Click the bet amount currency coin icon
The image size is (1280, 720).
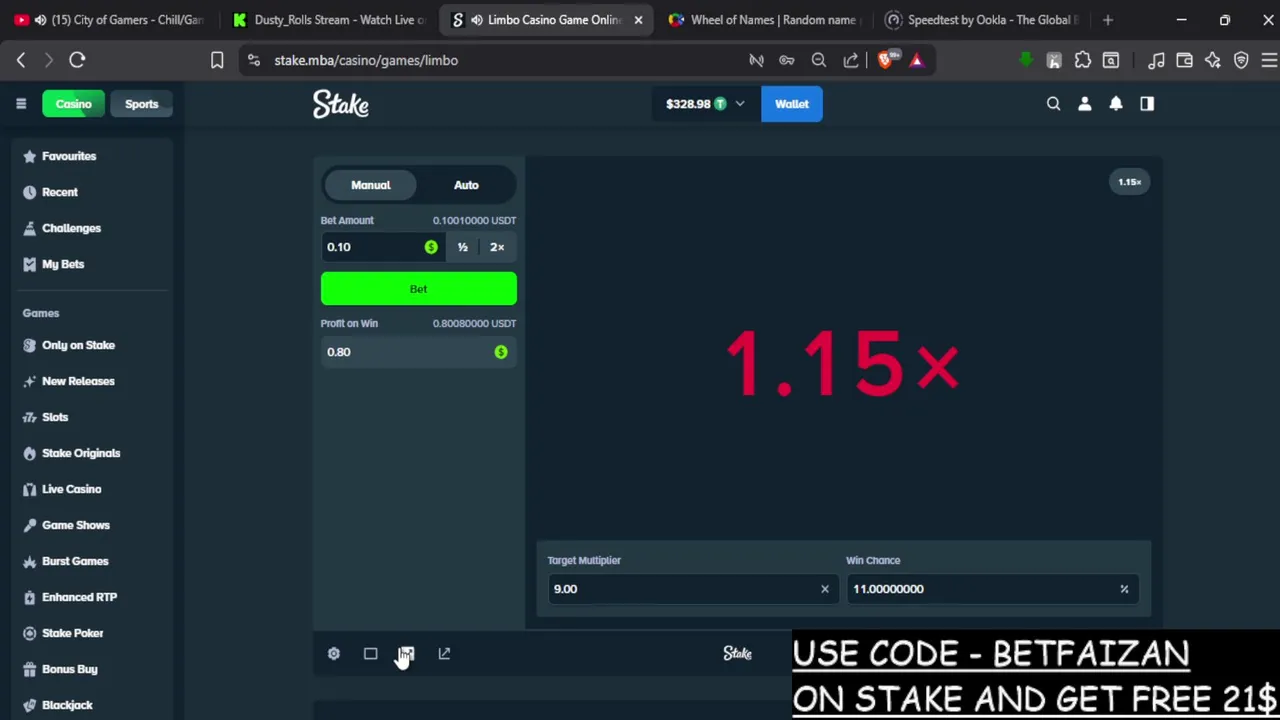tap(431, 247)
